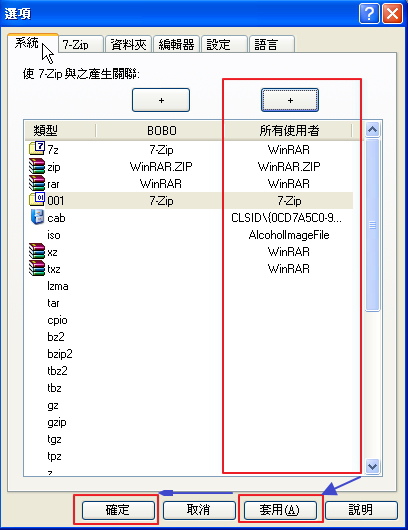Select the tbz file type row

click(x=189, y=388)
